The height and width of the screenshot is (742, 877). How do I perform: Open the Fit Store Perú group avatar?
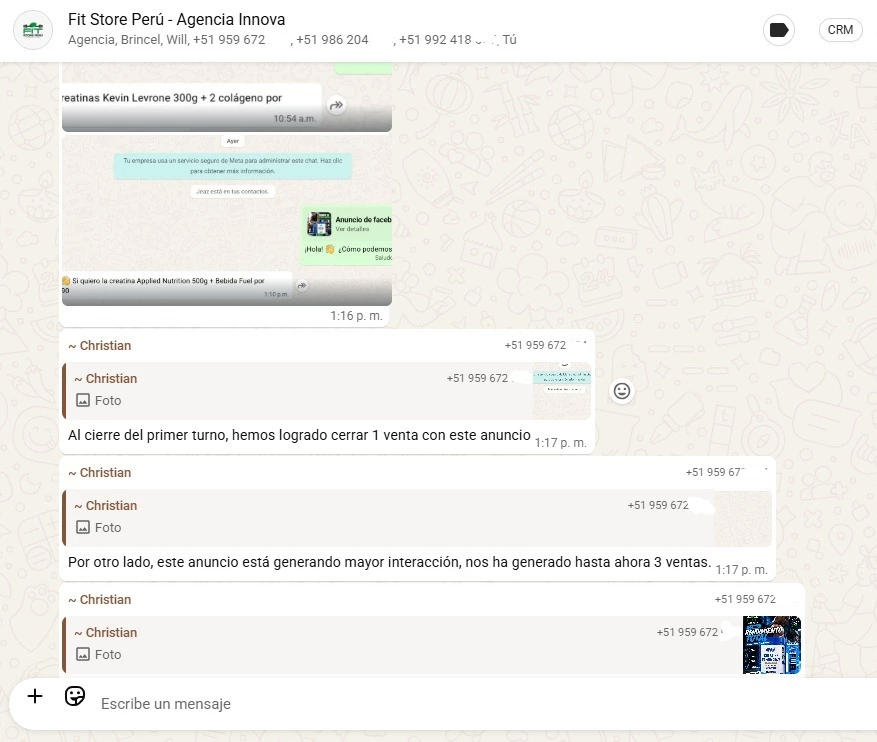point(33,30)
